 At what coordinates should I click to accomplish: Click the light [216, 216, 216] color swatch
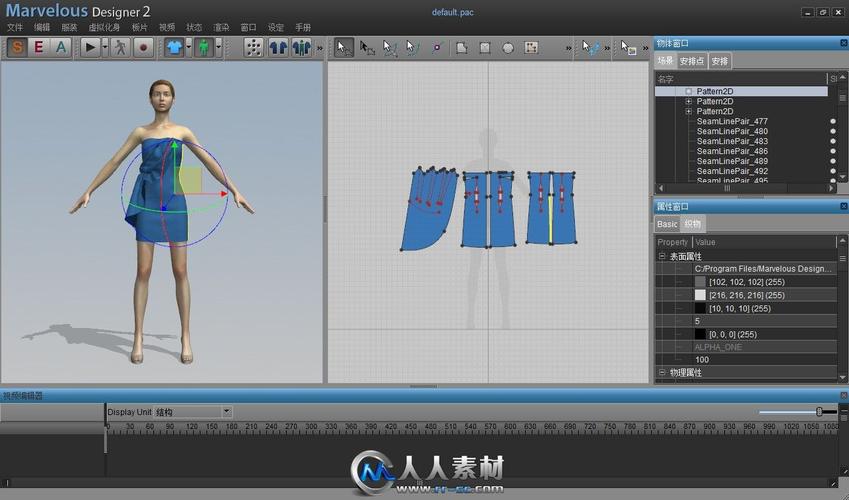tap(700, 295)
